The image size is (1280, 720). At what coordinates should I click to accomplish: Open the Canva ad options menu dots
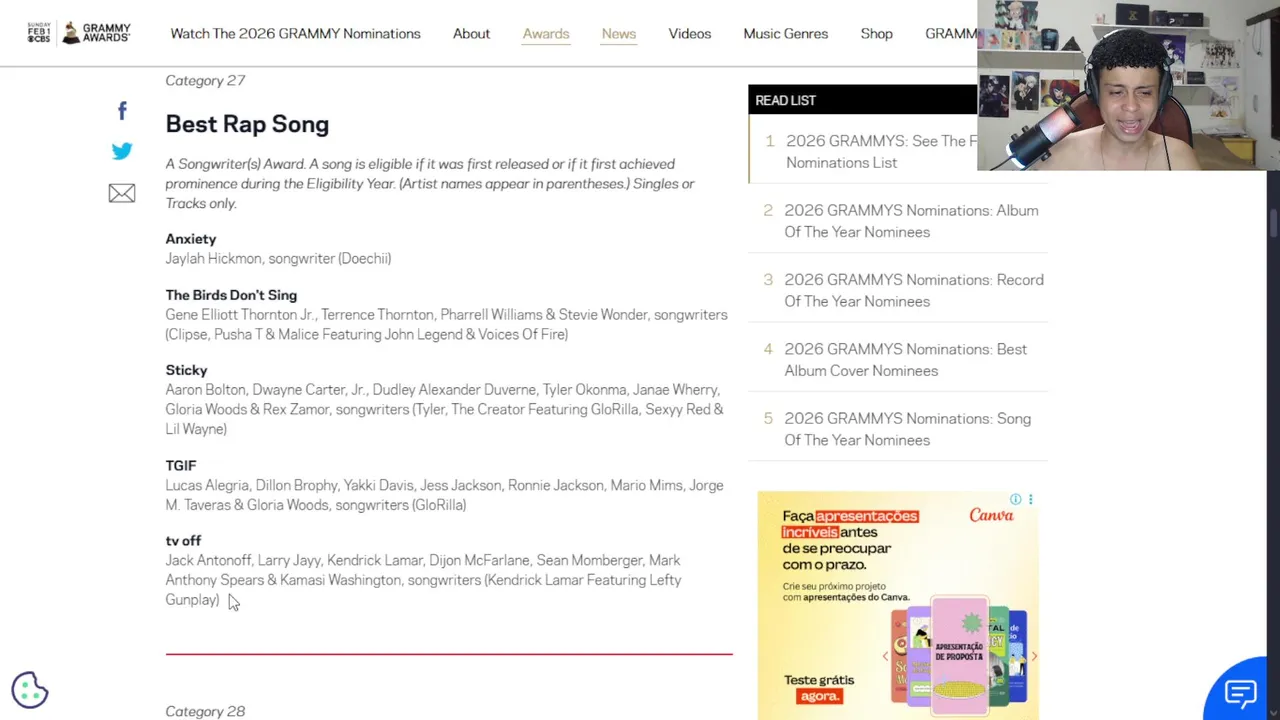pyautogui.click(x=1031, y=499)
